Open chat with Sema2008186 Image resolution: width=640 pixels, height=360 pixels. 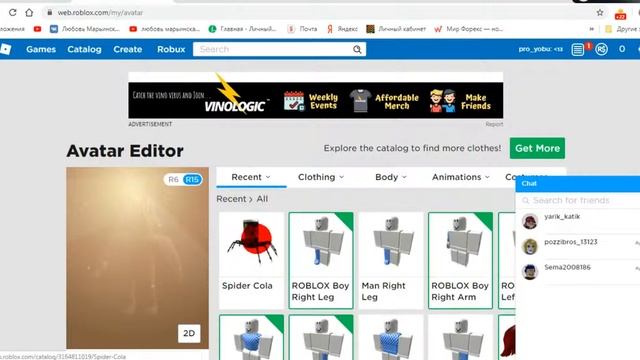pos(578,272)
